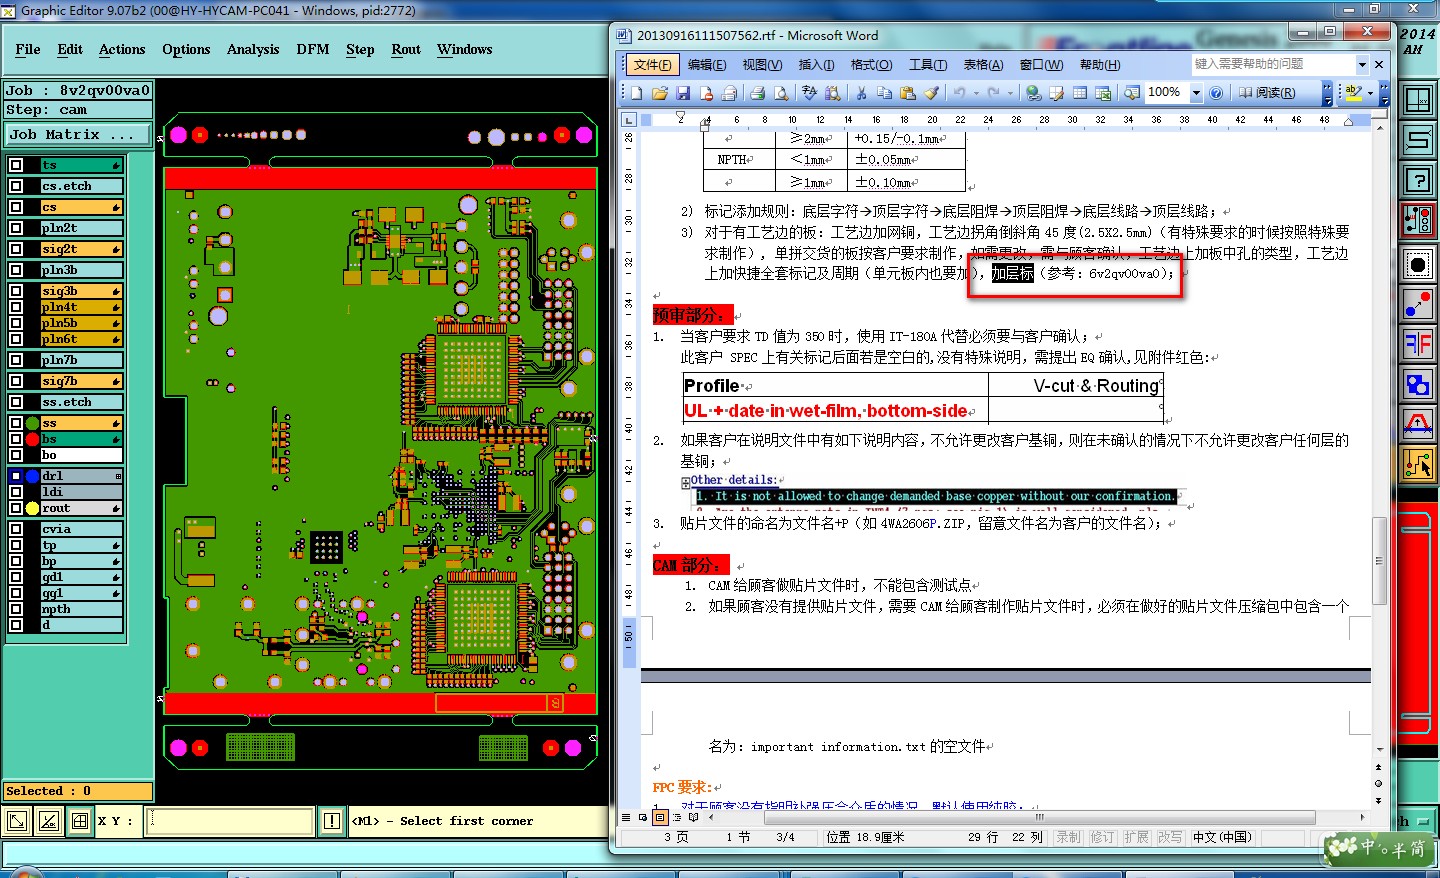This screenshot has height=878, width=1440.
Task: Click the Cut scissors icon in Word
Action: coord(860,93)
